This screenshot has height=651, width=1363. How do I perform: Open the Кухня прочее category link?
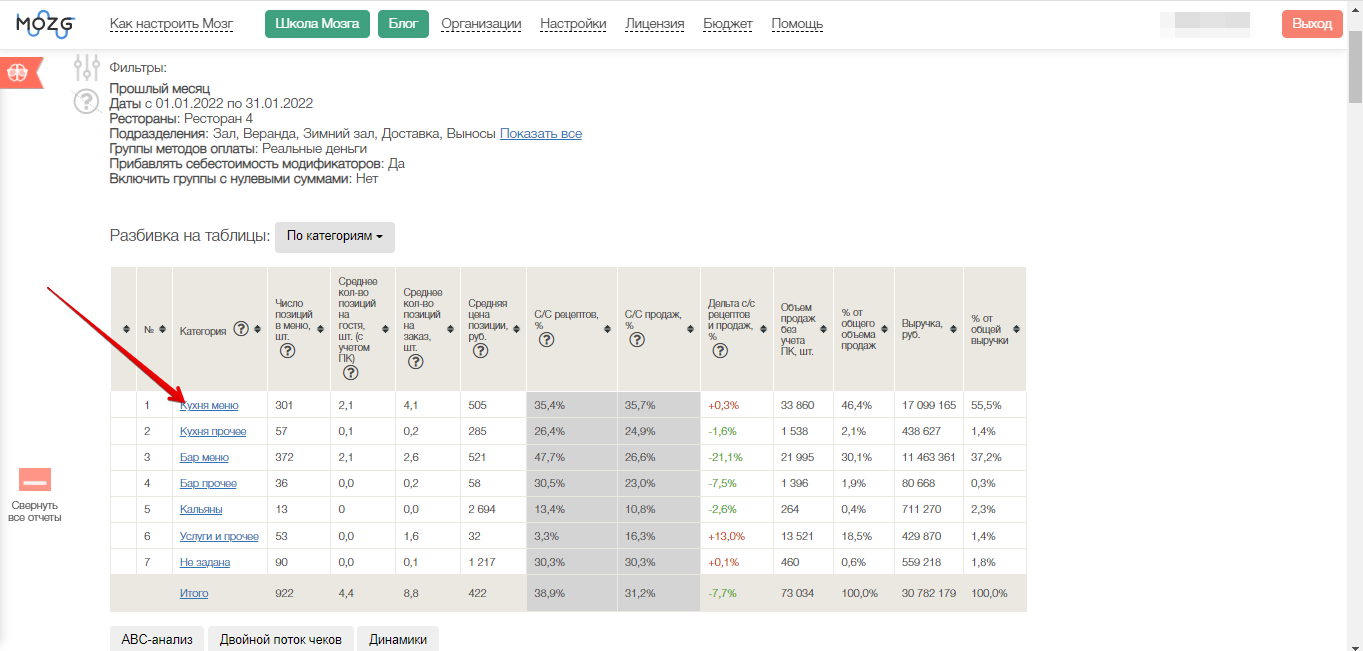tap(213, 431)
